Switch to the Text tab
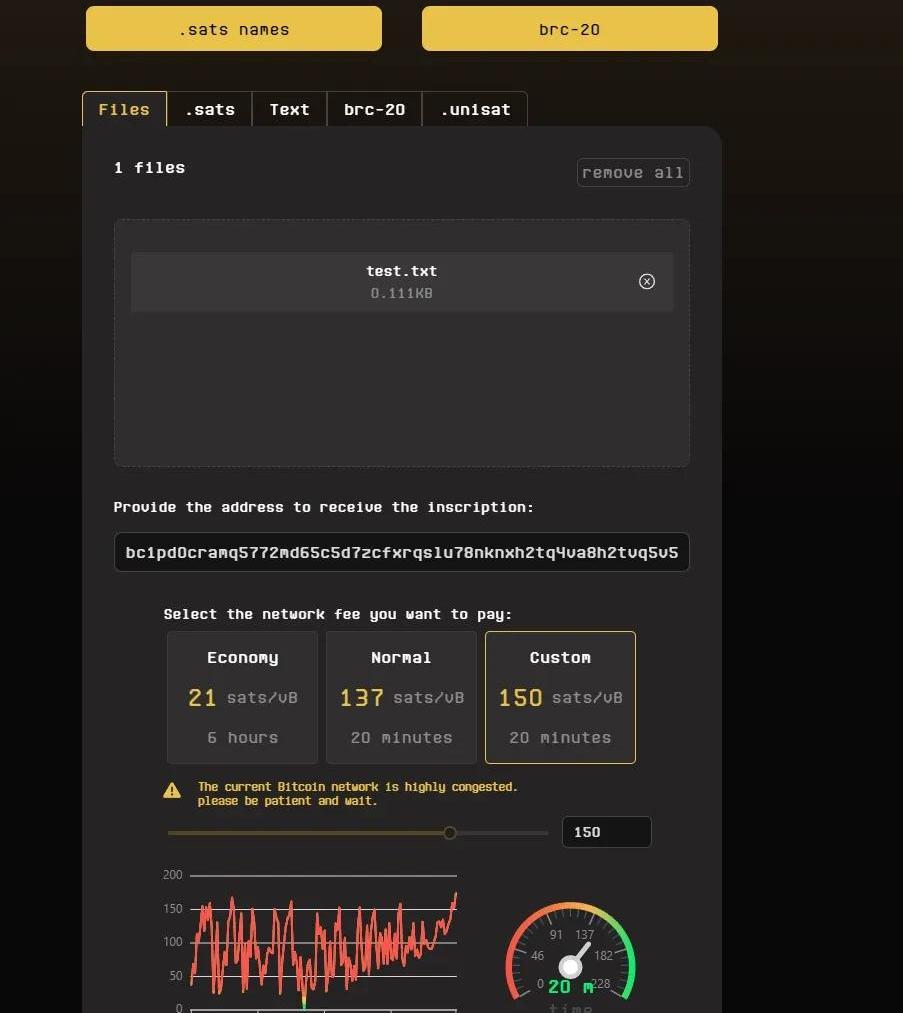Viewport: 903px width, 1013px height. coord(289,110)
